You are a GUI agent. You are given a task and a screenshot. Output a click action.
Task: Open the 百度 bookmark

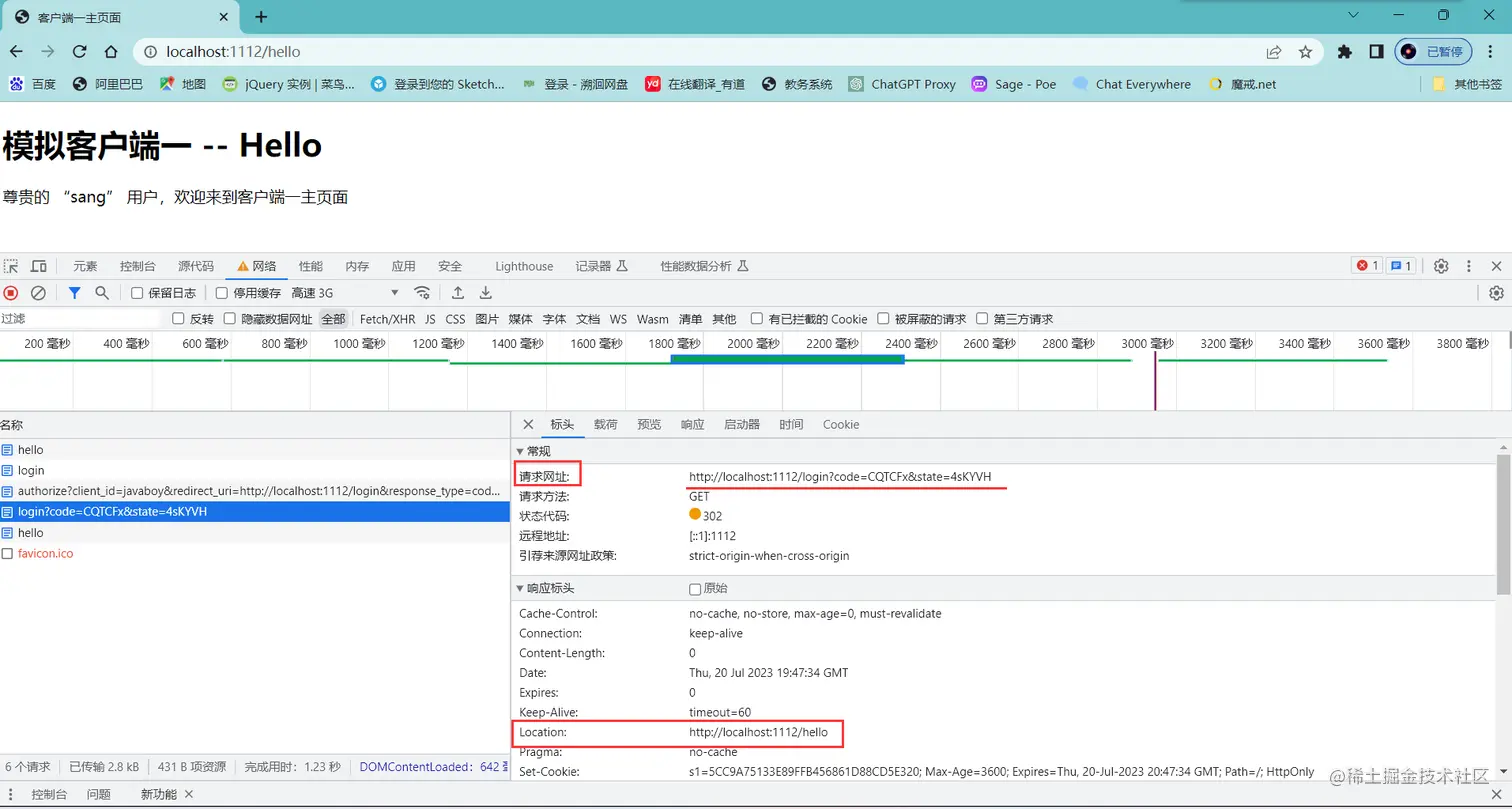33,85
